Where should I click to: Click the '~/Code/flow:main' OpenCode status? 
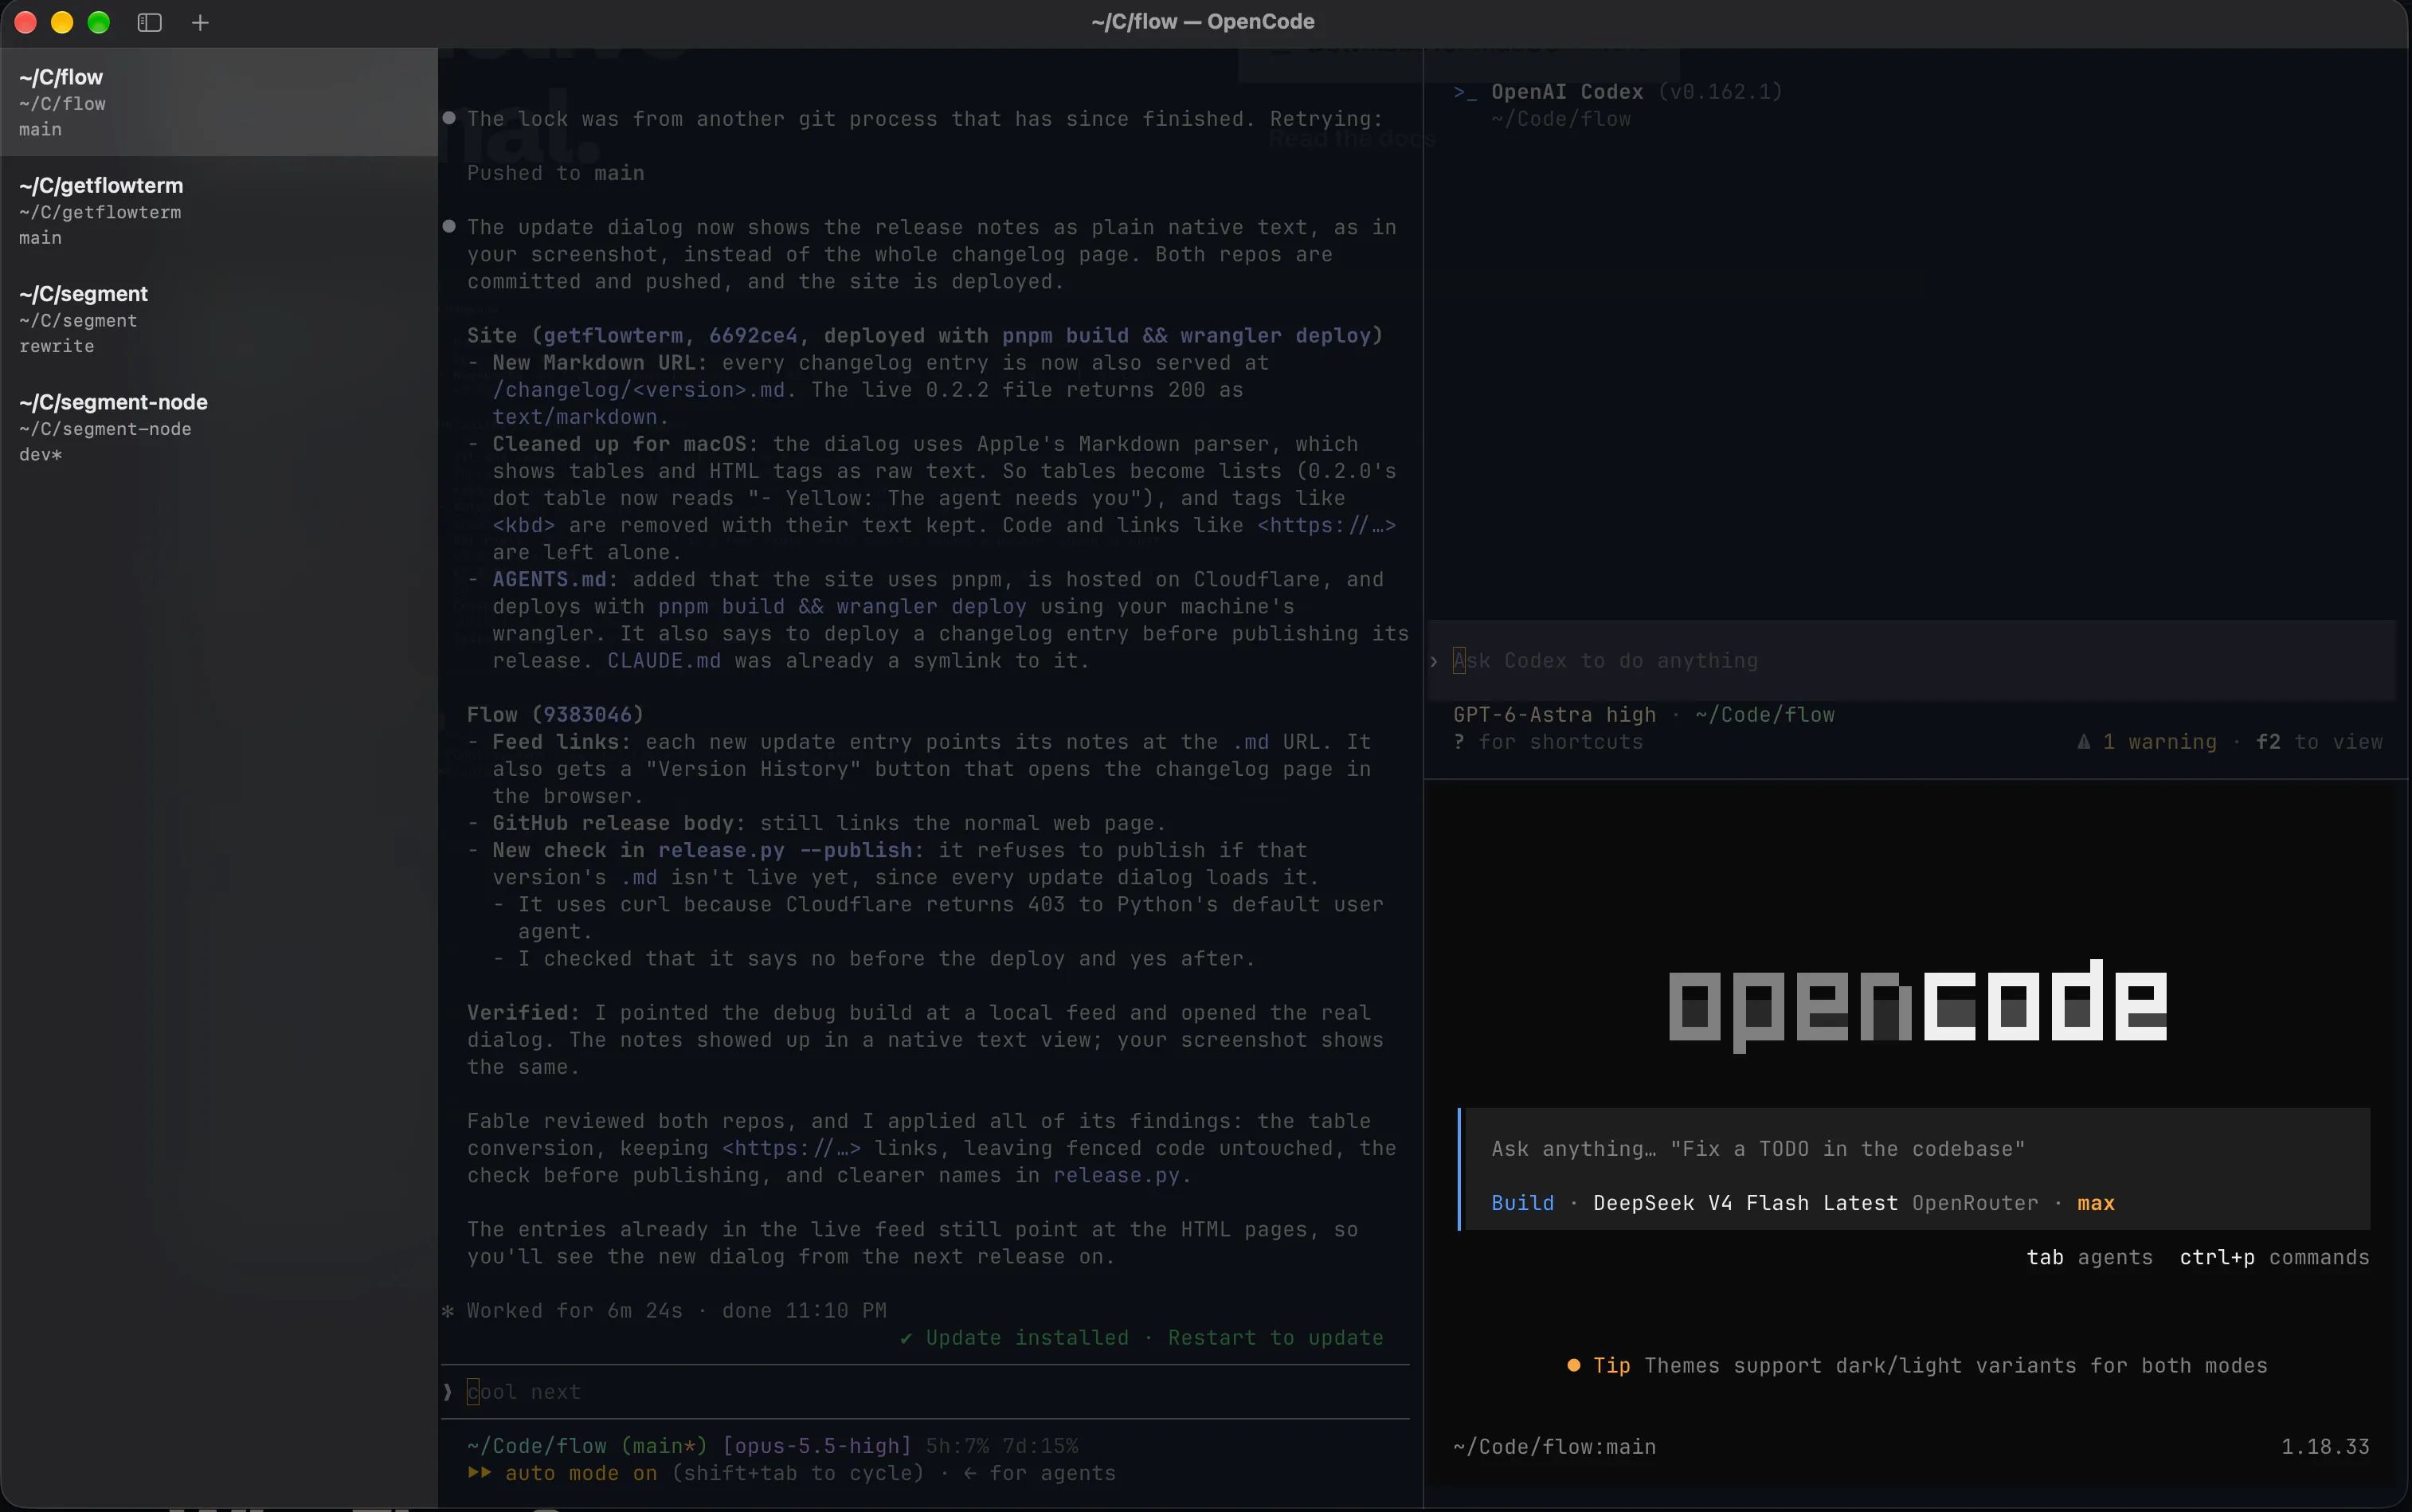pos(1554,1446)
